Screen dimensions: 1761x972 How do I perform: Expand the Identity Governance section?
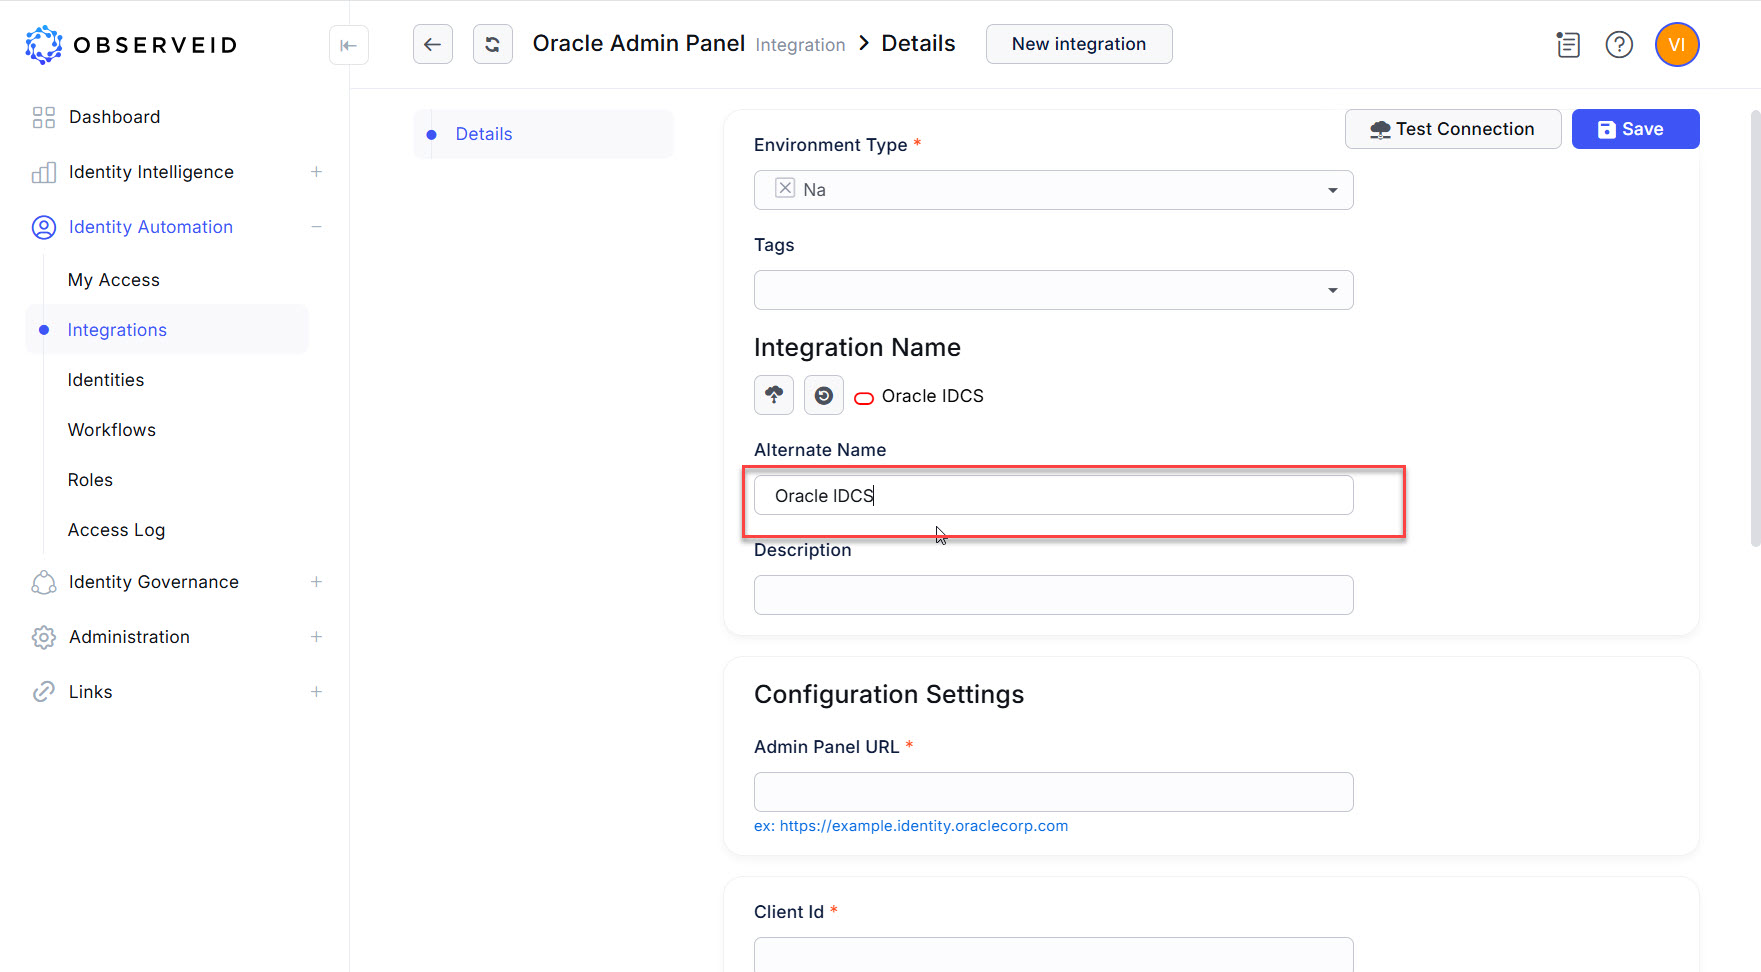pyautogui.click(x=316, y=581)
